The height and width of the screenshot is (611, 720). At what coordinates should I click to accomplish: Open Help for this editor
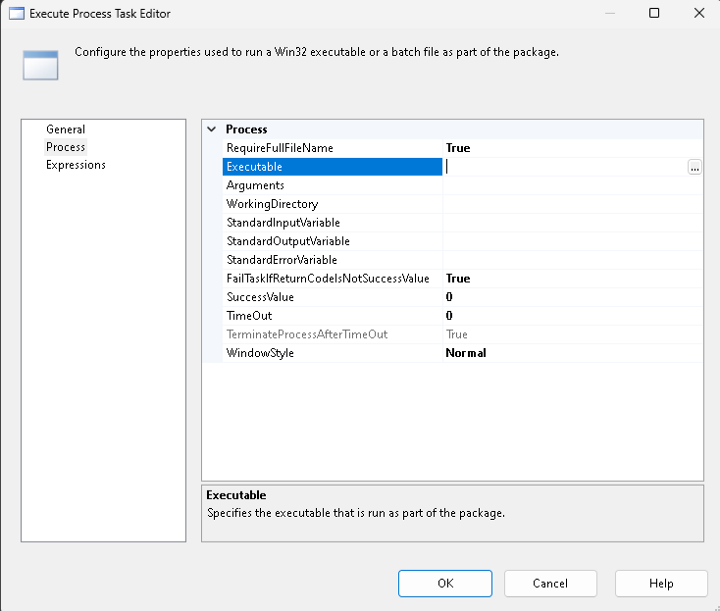pyautogui.click(x=661, y=583)
